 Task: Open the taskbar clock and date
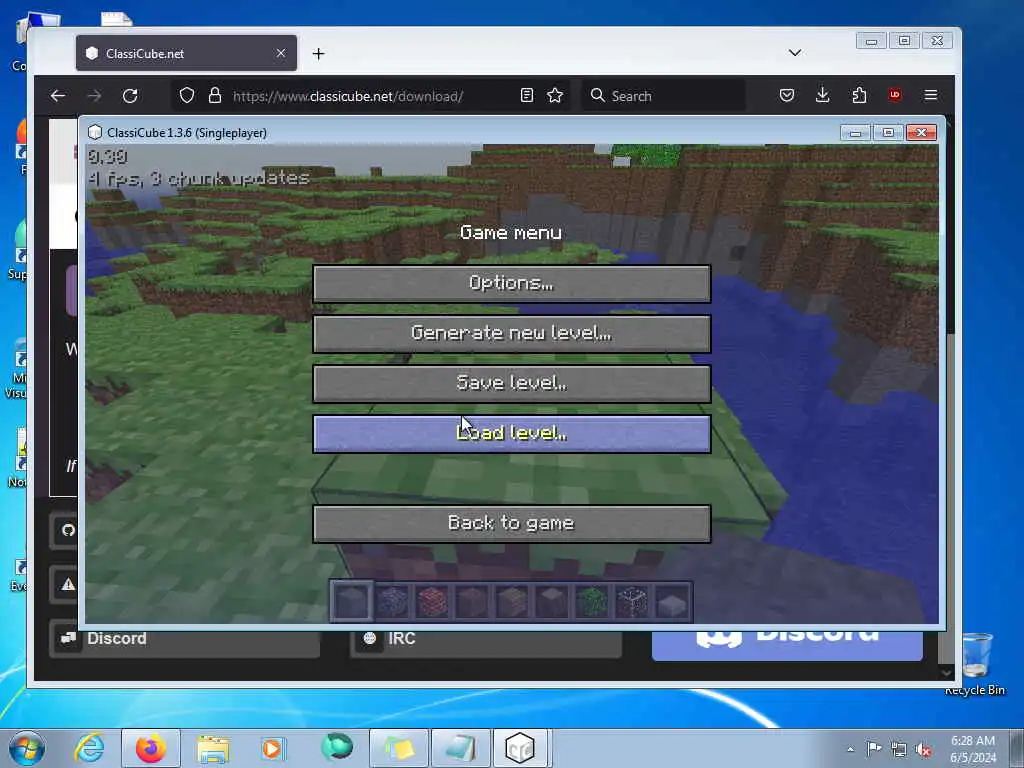coord(973,749)
